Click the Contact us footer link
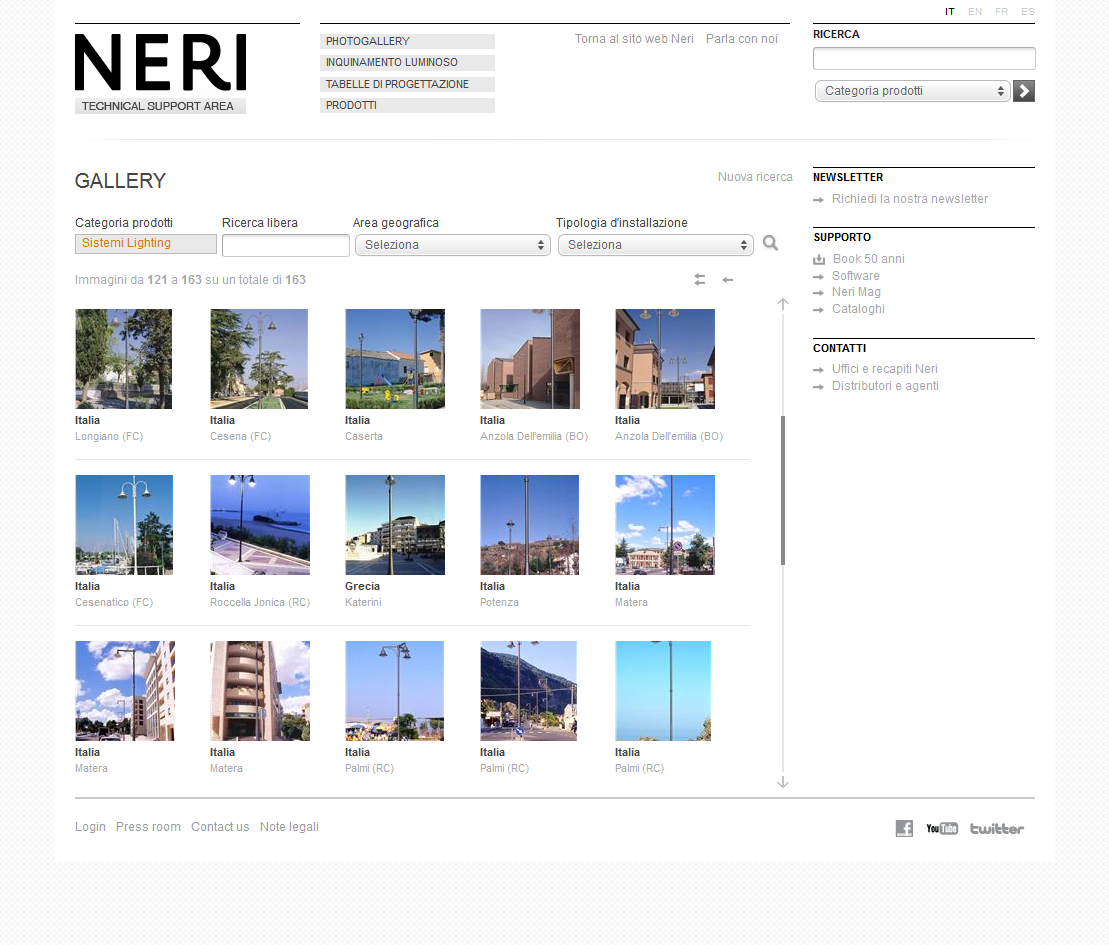The width and height of the screenshot is (1109, 945). pos(220,827)
